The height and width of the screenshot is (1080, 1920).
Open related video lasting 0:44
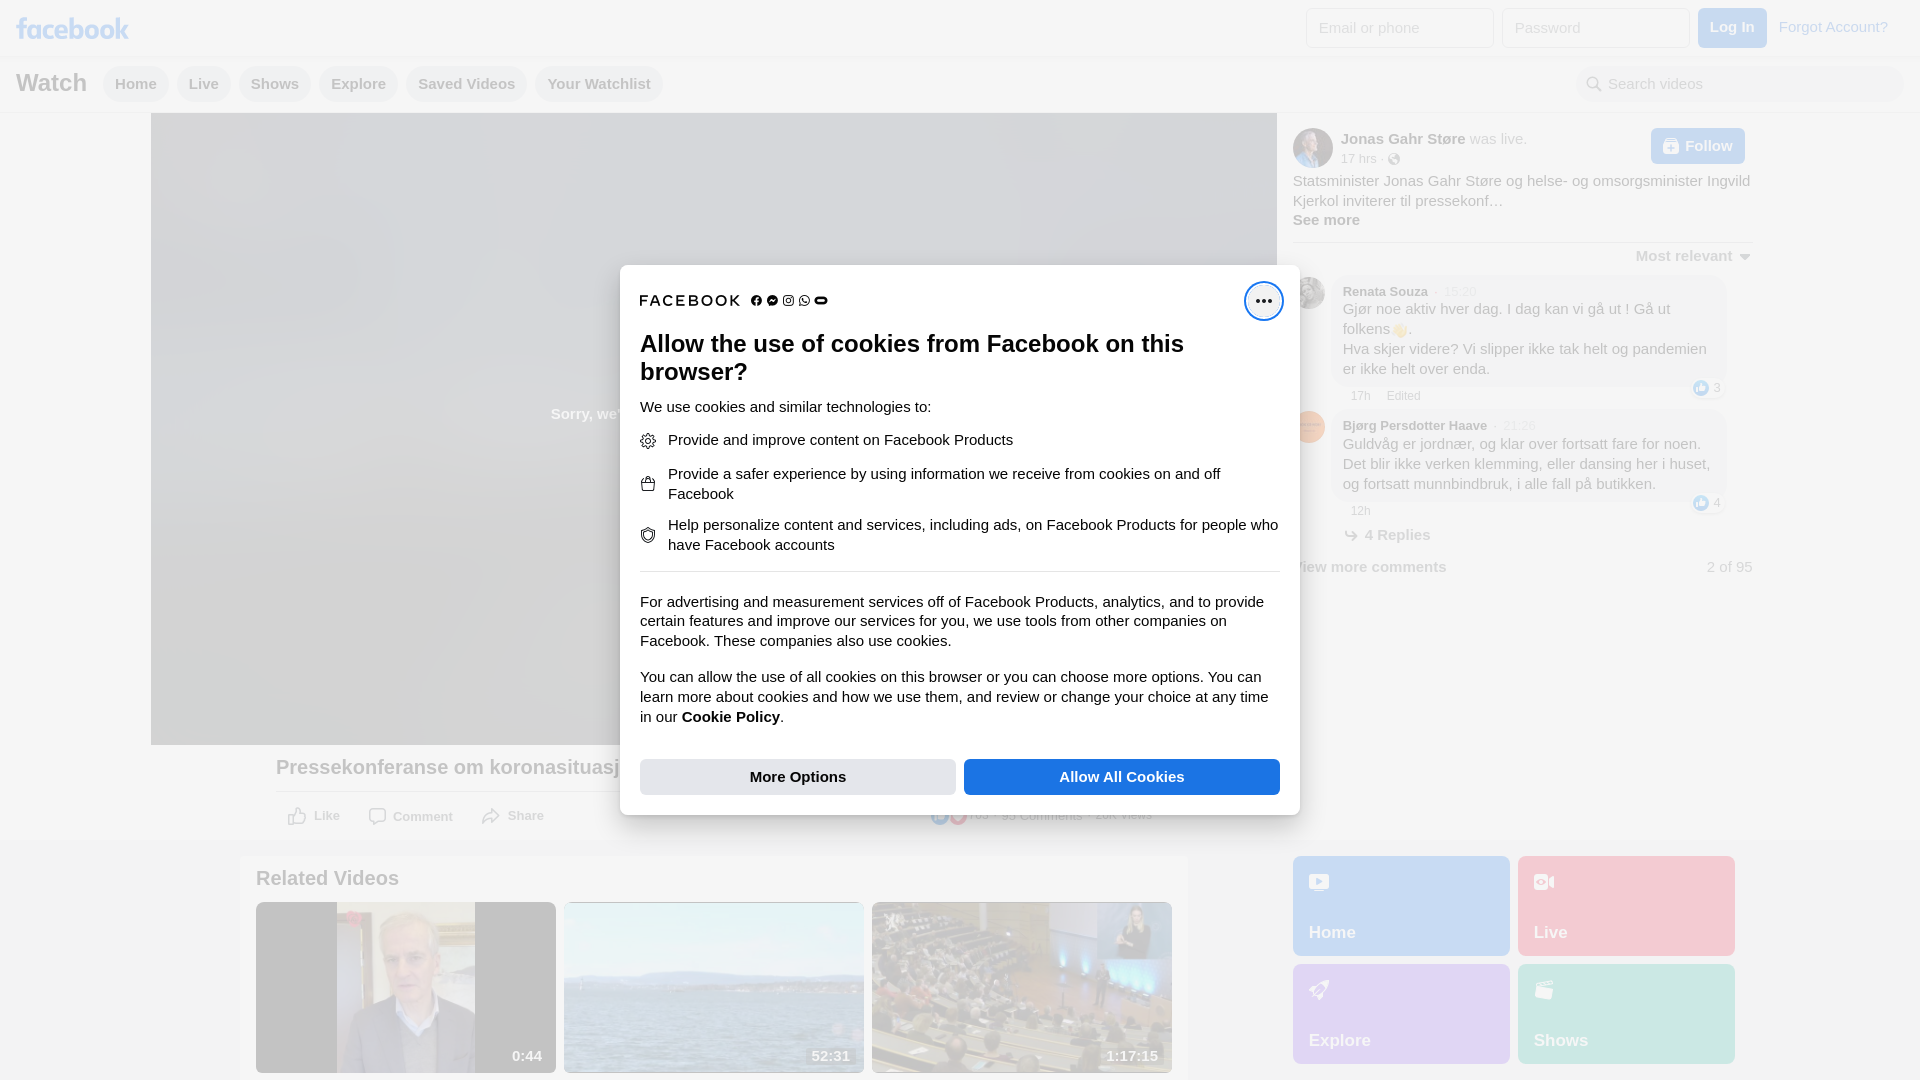(406, 988)
